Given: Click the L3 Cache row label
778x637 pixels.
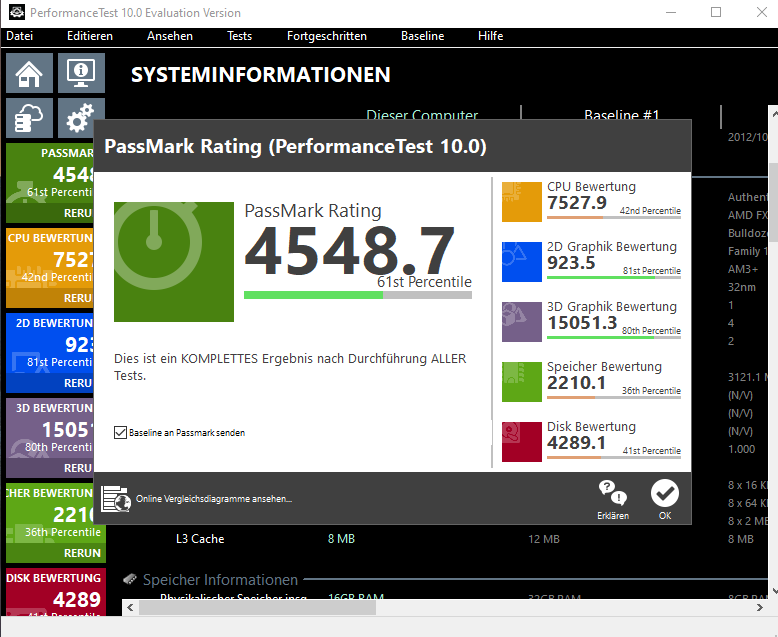Looking at the screenshot, I should click(x=200, y=539).
